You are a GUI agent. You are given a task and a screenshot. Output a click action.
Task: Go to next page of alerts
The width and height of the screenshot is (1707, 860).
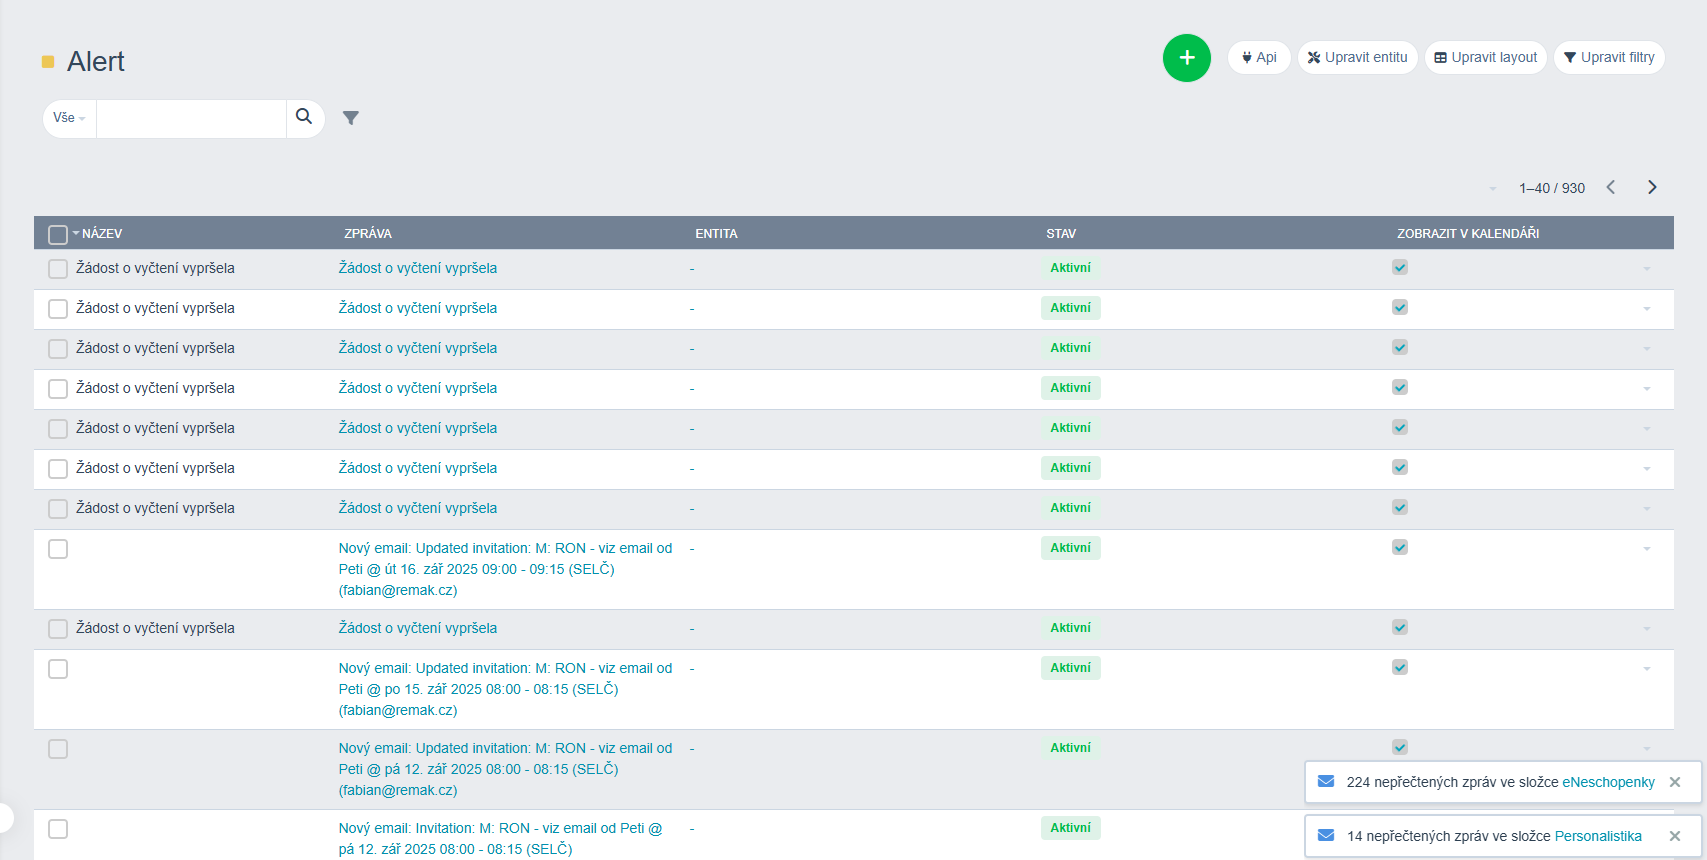click(1652, 187)
